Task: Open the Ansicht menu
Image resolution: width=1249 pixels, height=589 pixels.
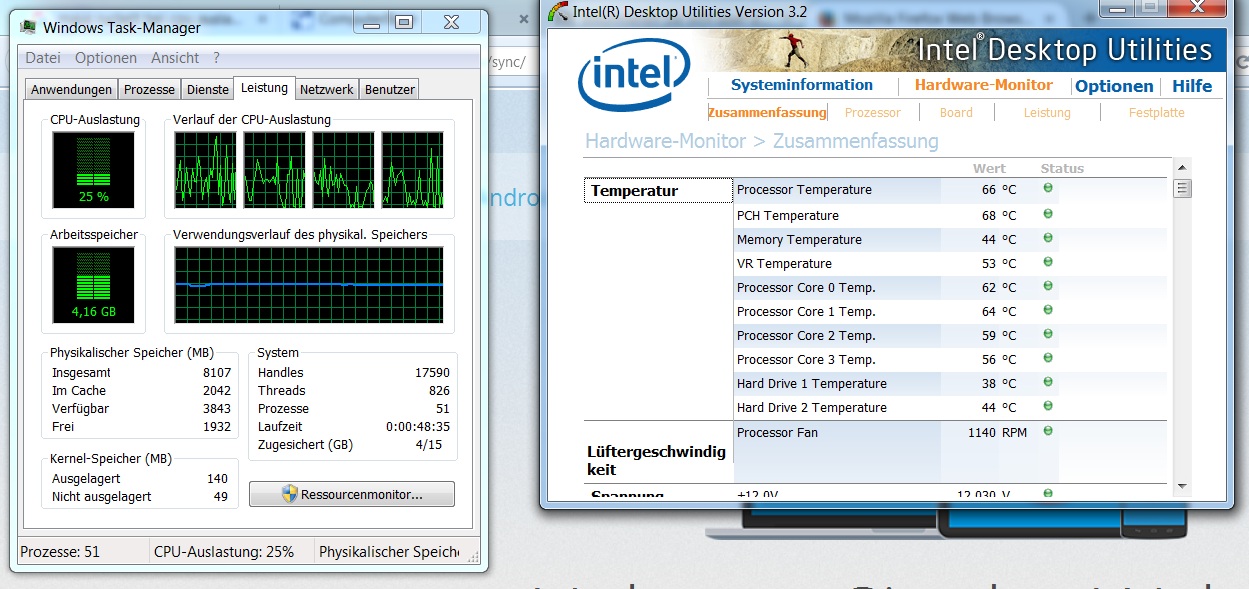Action: pyautogui.click(x=175, y=58)
